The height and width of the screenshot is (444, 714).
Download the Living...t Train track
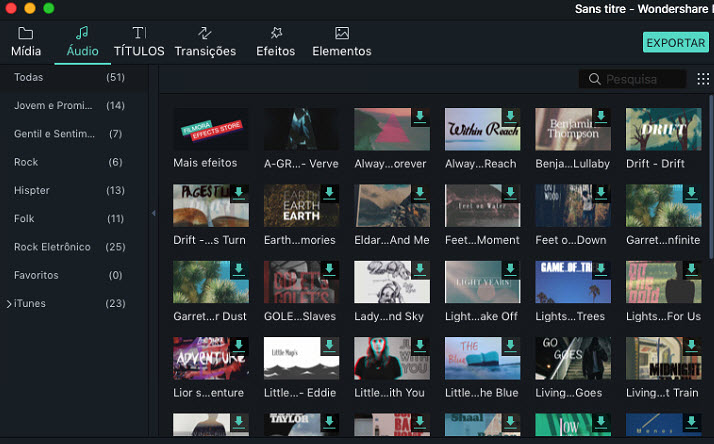(x=692, y=346)
